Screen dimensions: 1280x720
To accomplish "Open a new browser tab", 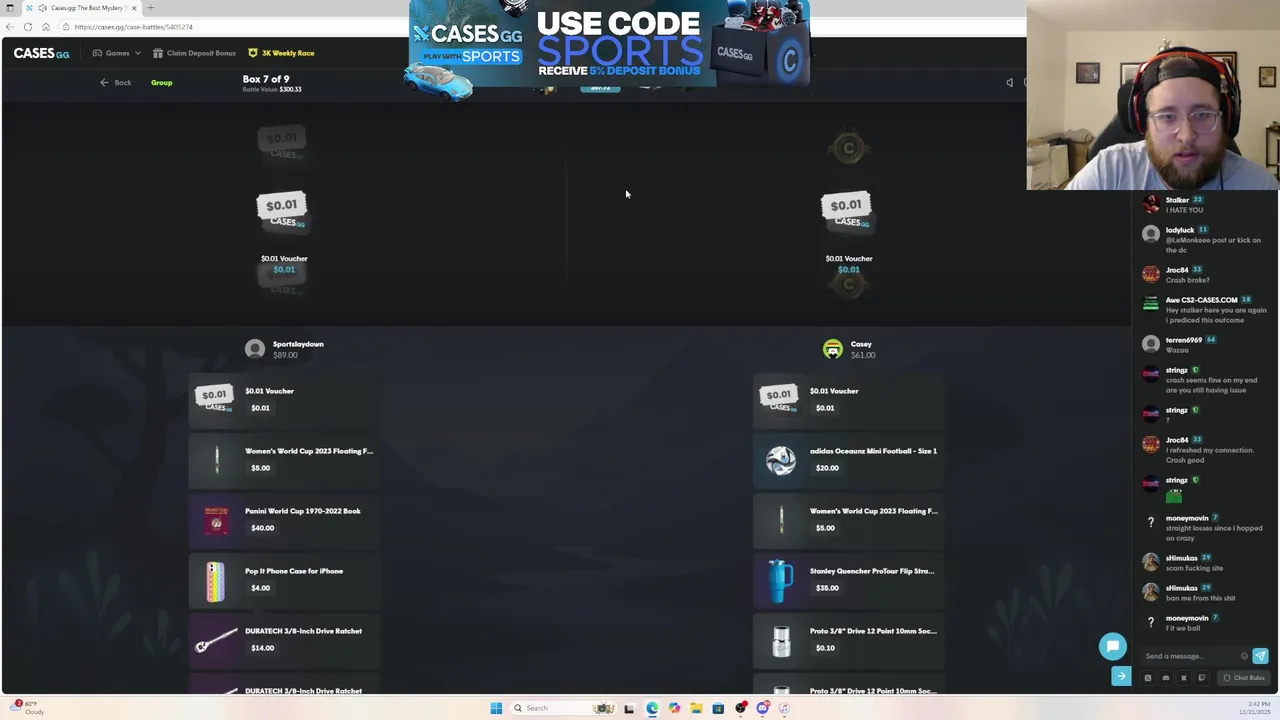I will tap(150, 8).
